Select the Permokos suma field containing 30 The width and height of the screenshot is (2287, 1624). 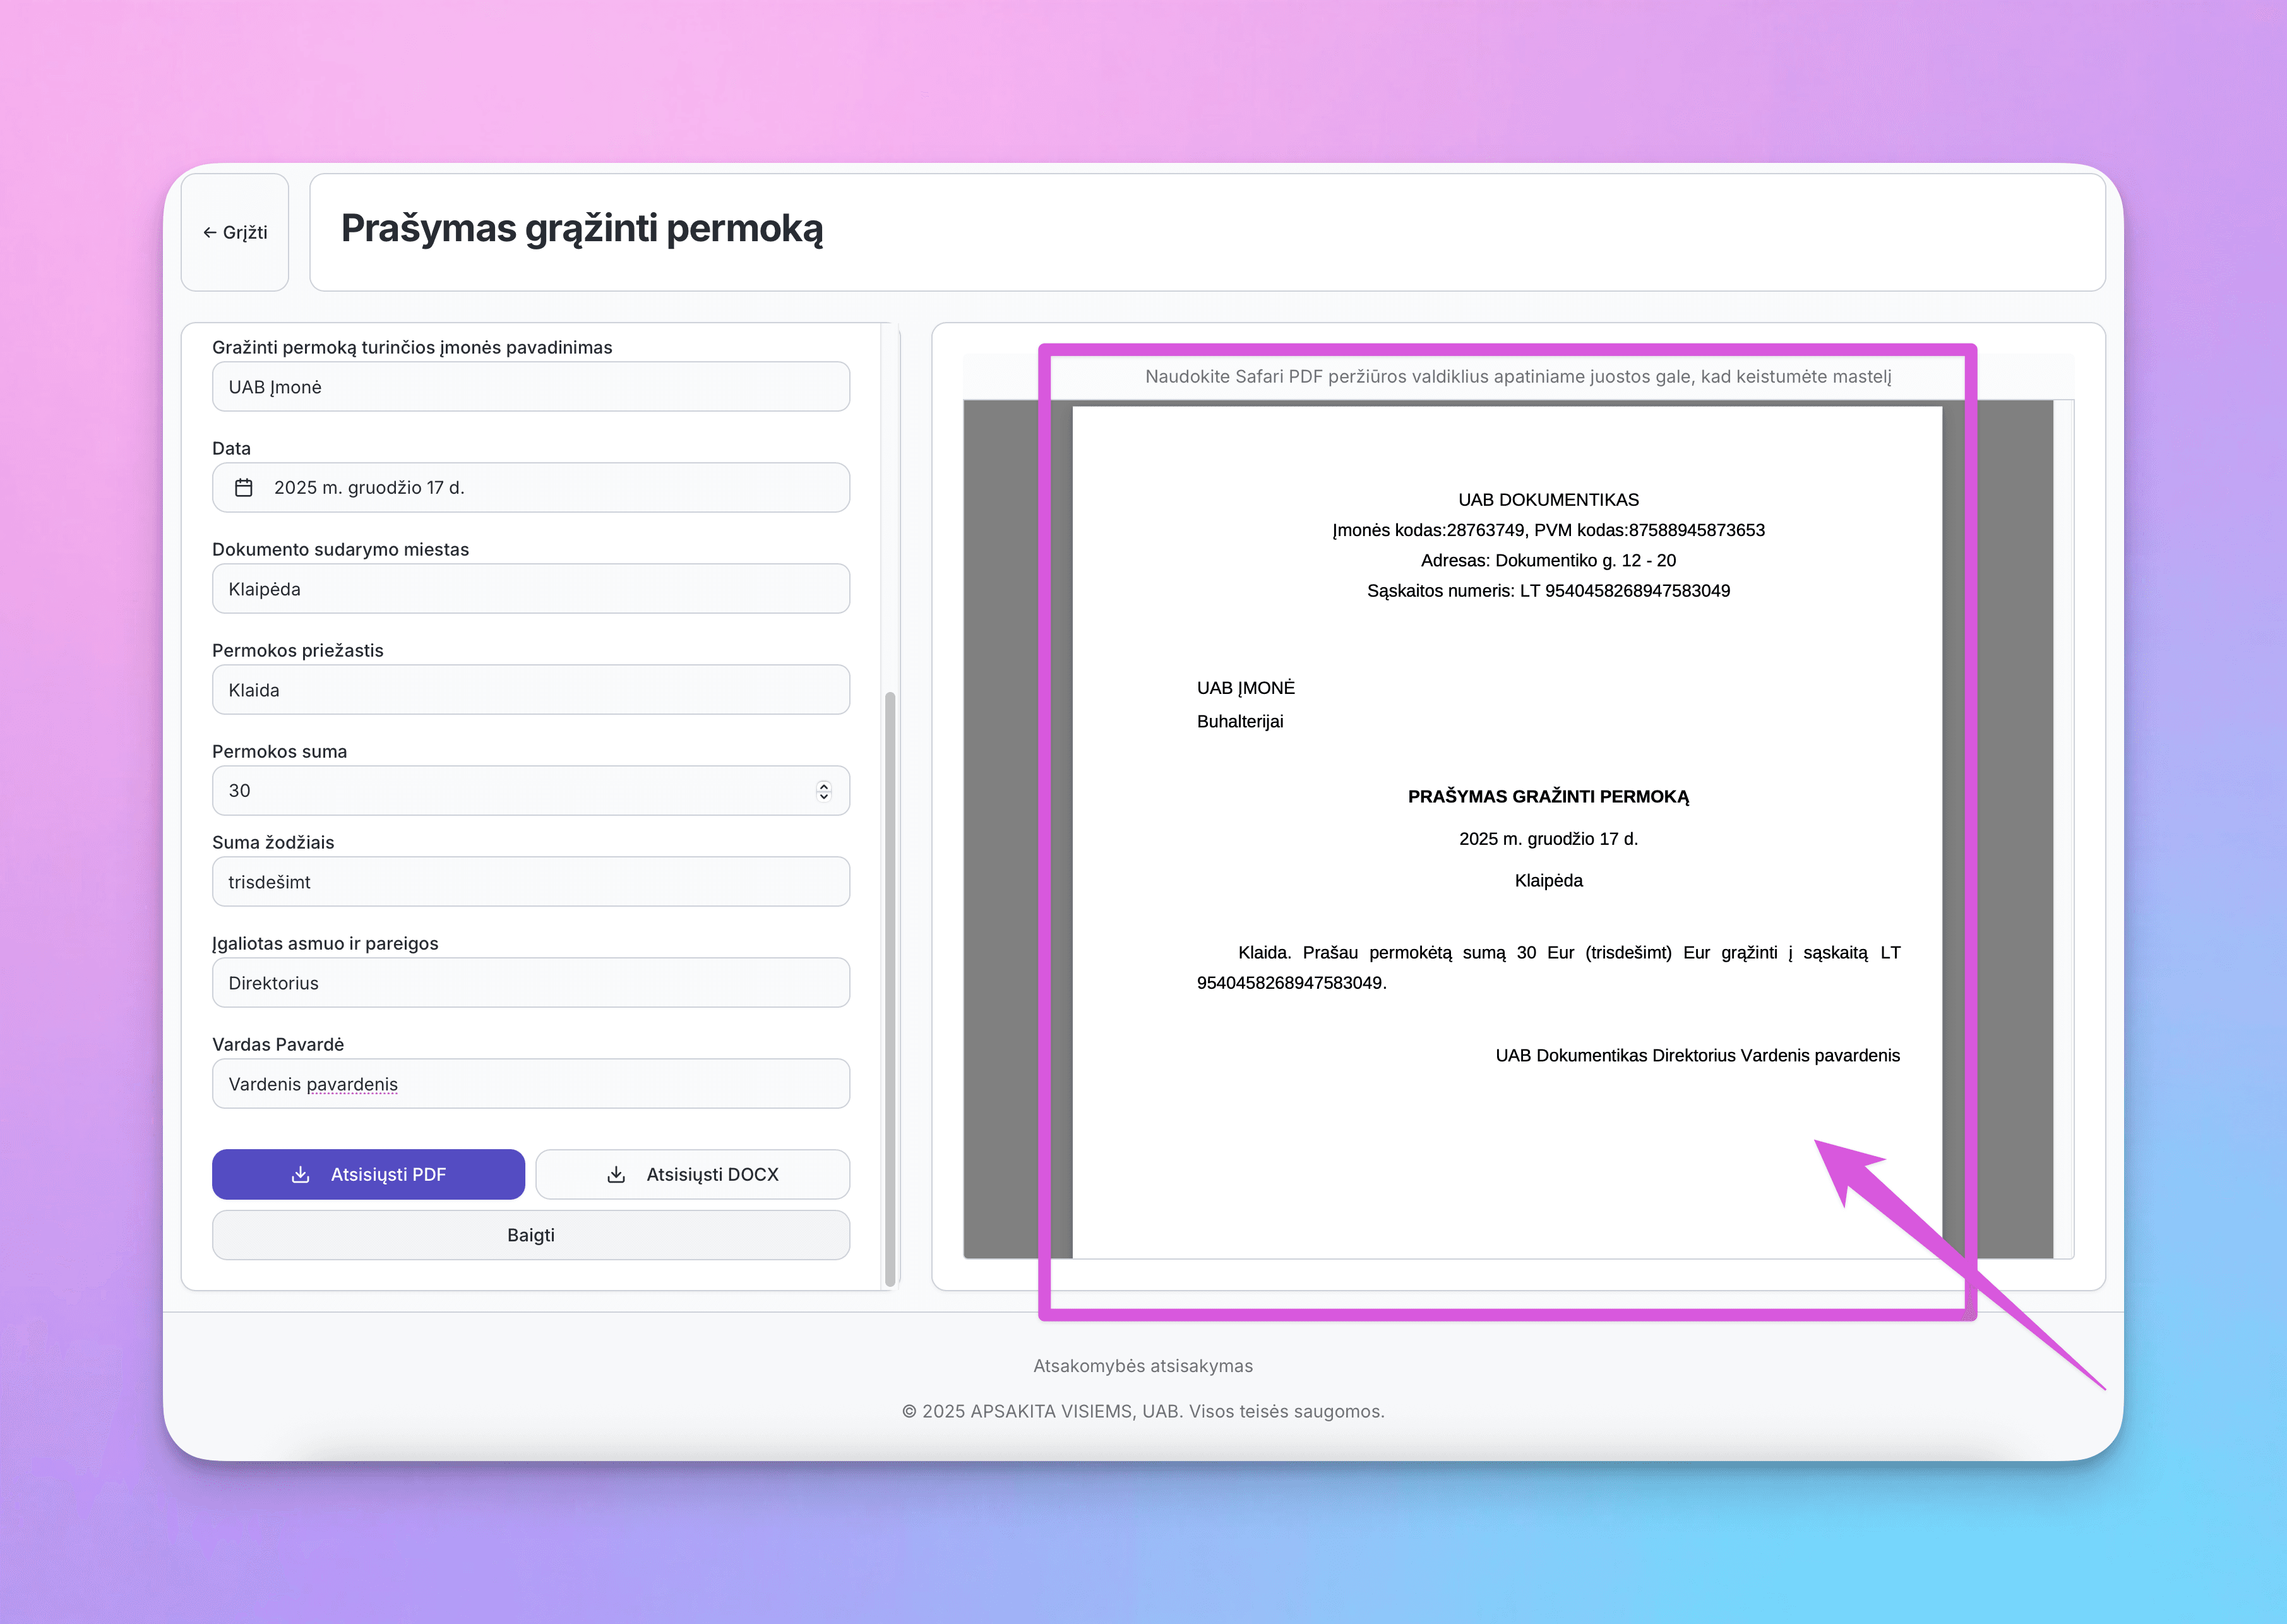pos(500,791)
